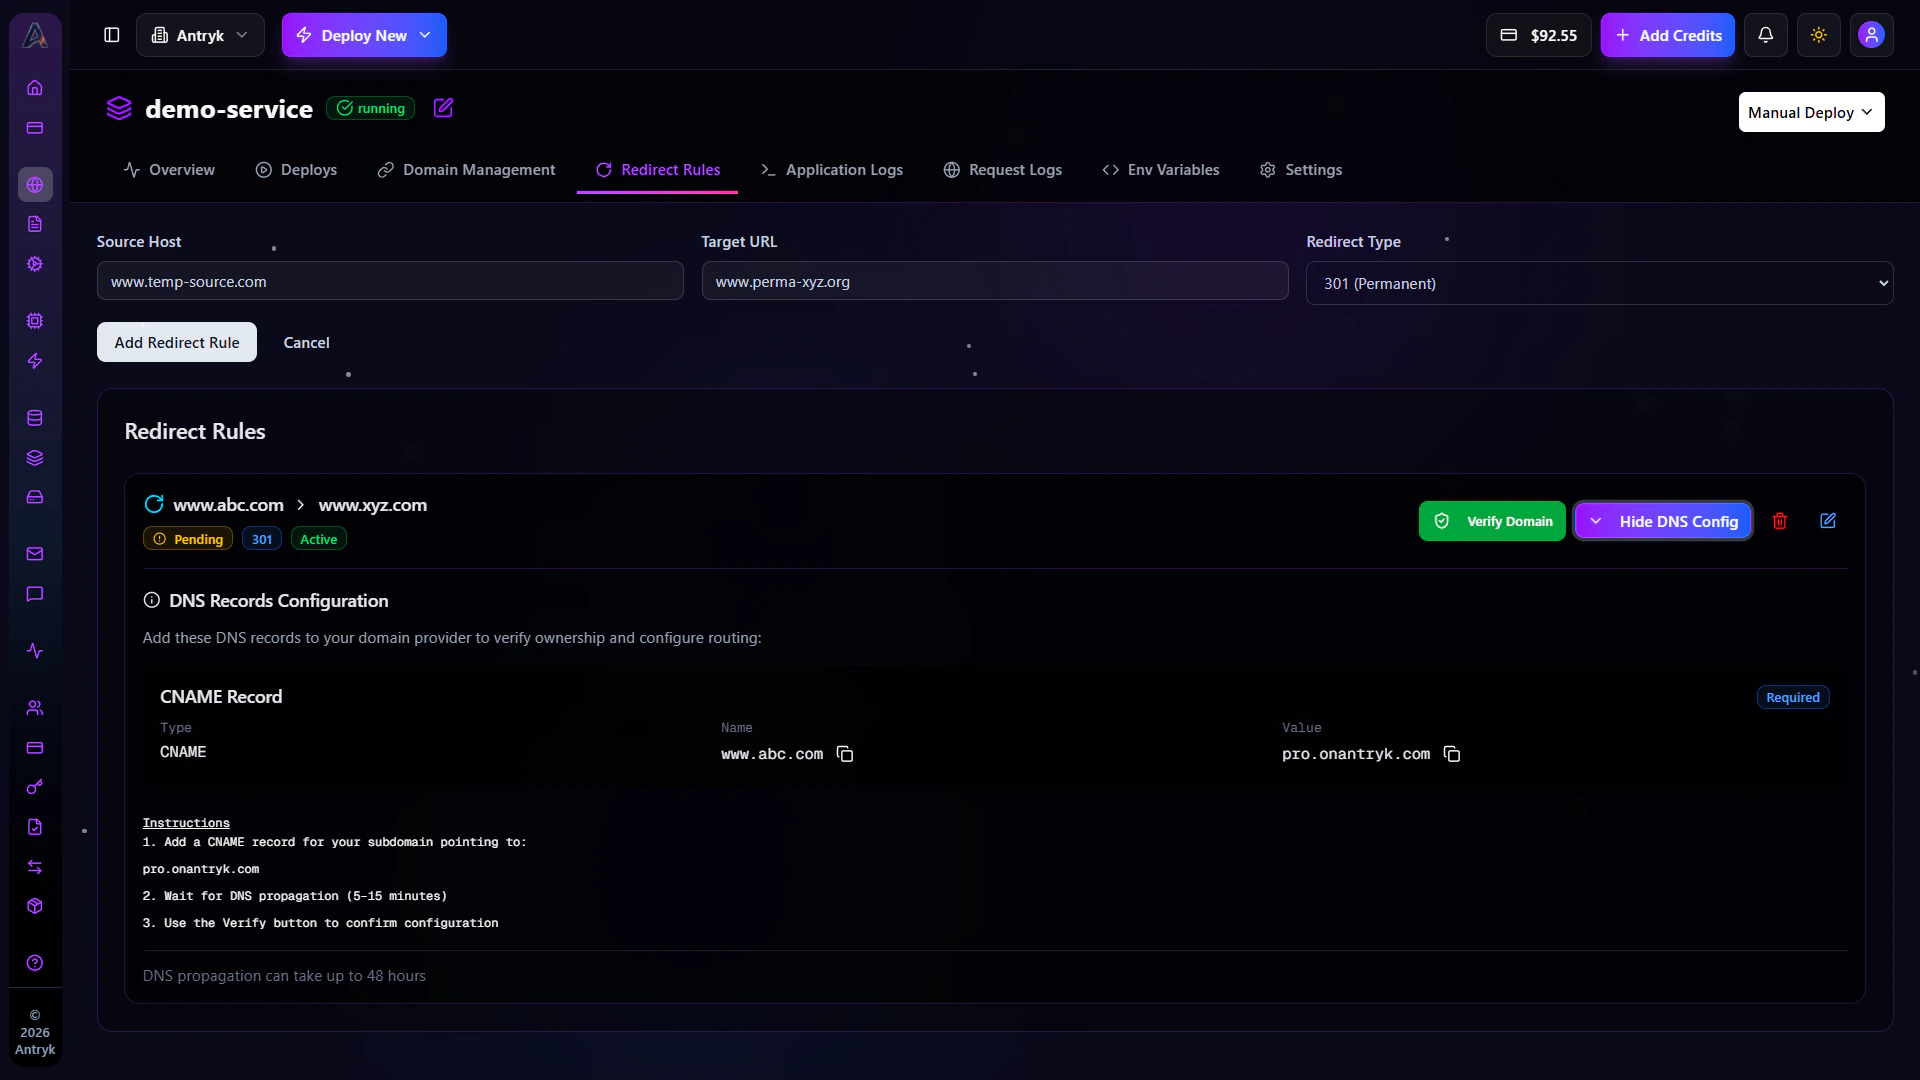Switch to the Deploys tab
Viewport: 1920px width, 1080px height.
tap(296, 170)
